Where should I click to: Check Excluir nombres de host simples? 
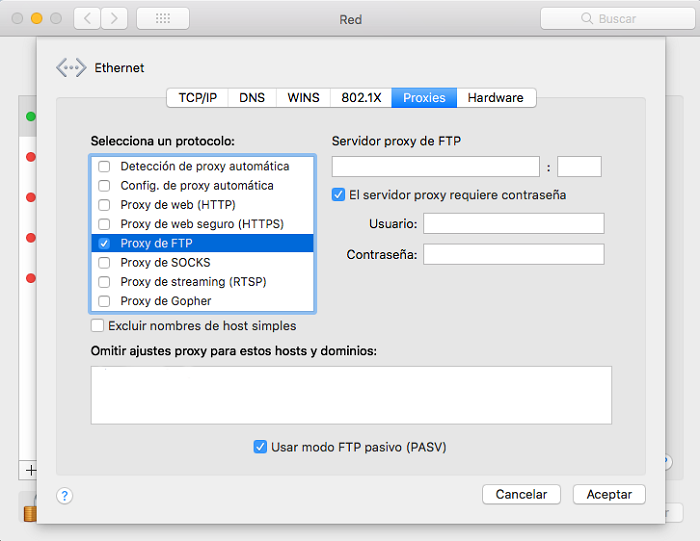(x=98, y=325)
